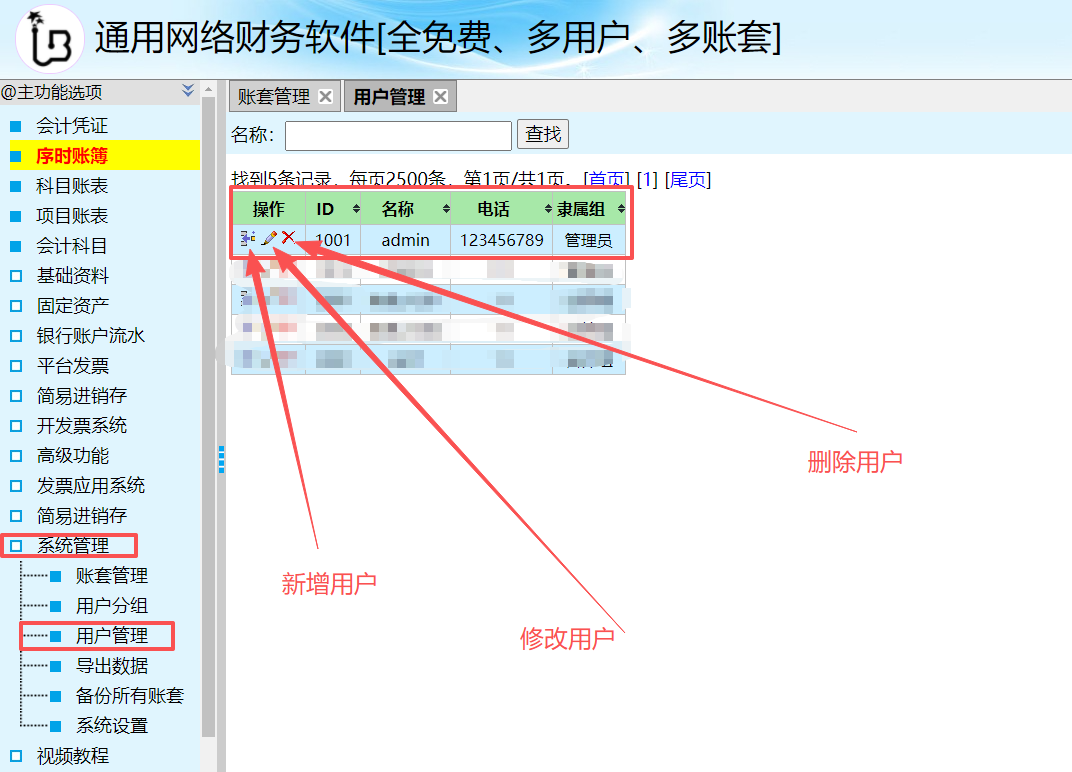1072x772 pixels.
Task: Go to the 首页 first page link
Action: [606, 180]
